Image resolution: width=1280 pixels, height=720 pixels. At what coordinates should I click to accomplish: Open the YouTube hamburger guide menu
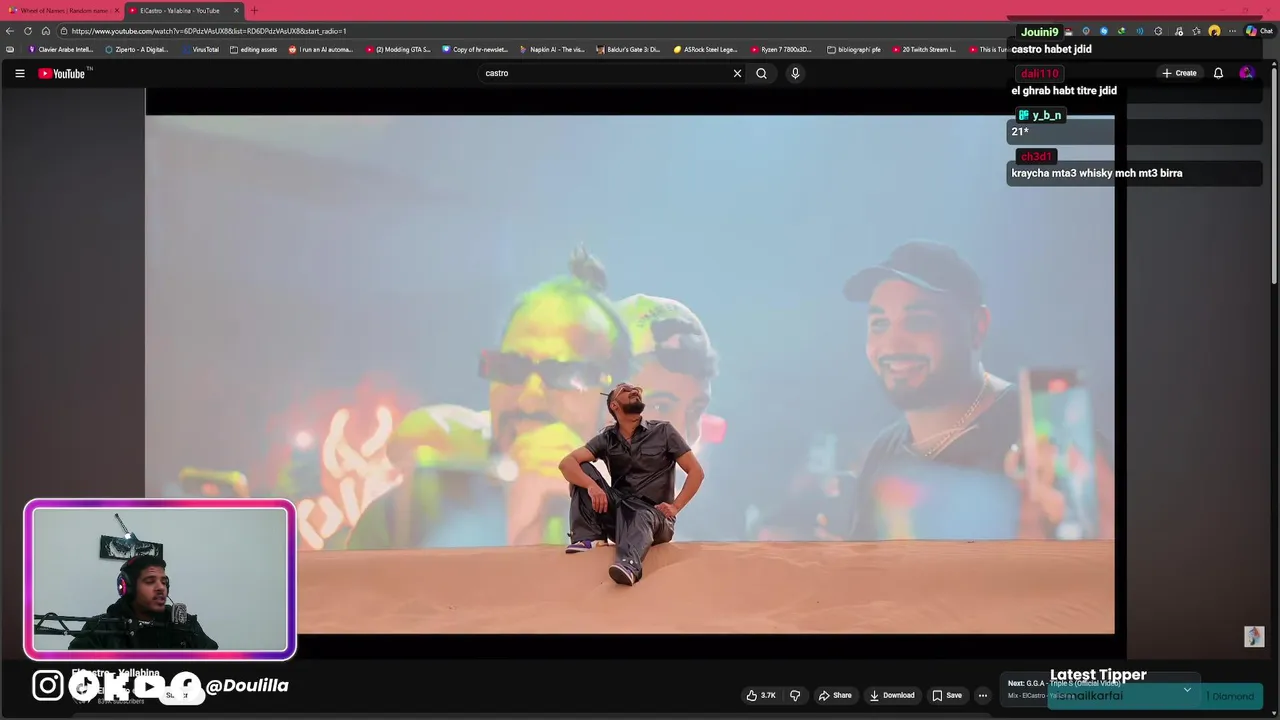click(19, 73)
